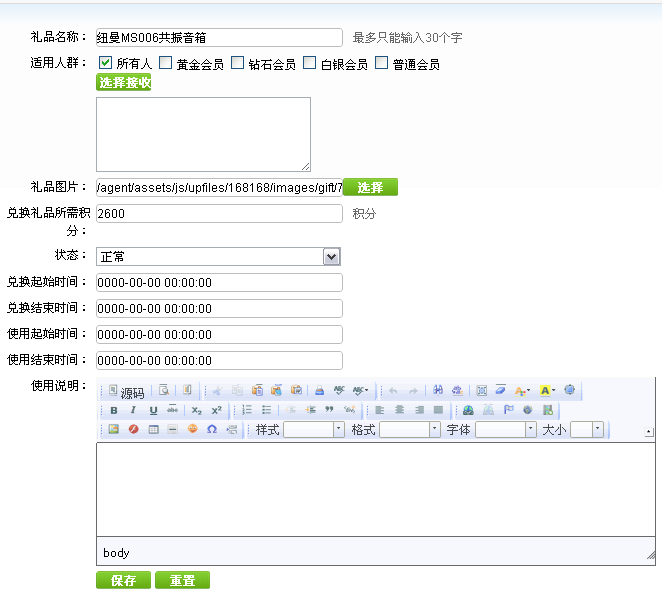Click the 源码 source view button
Viewport: 662px width, 607px height.
(x=126, y=392)
